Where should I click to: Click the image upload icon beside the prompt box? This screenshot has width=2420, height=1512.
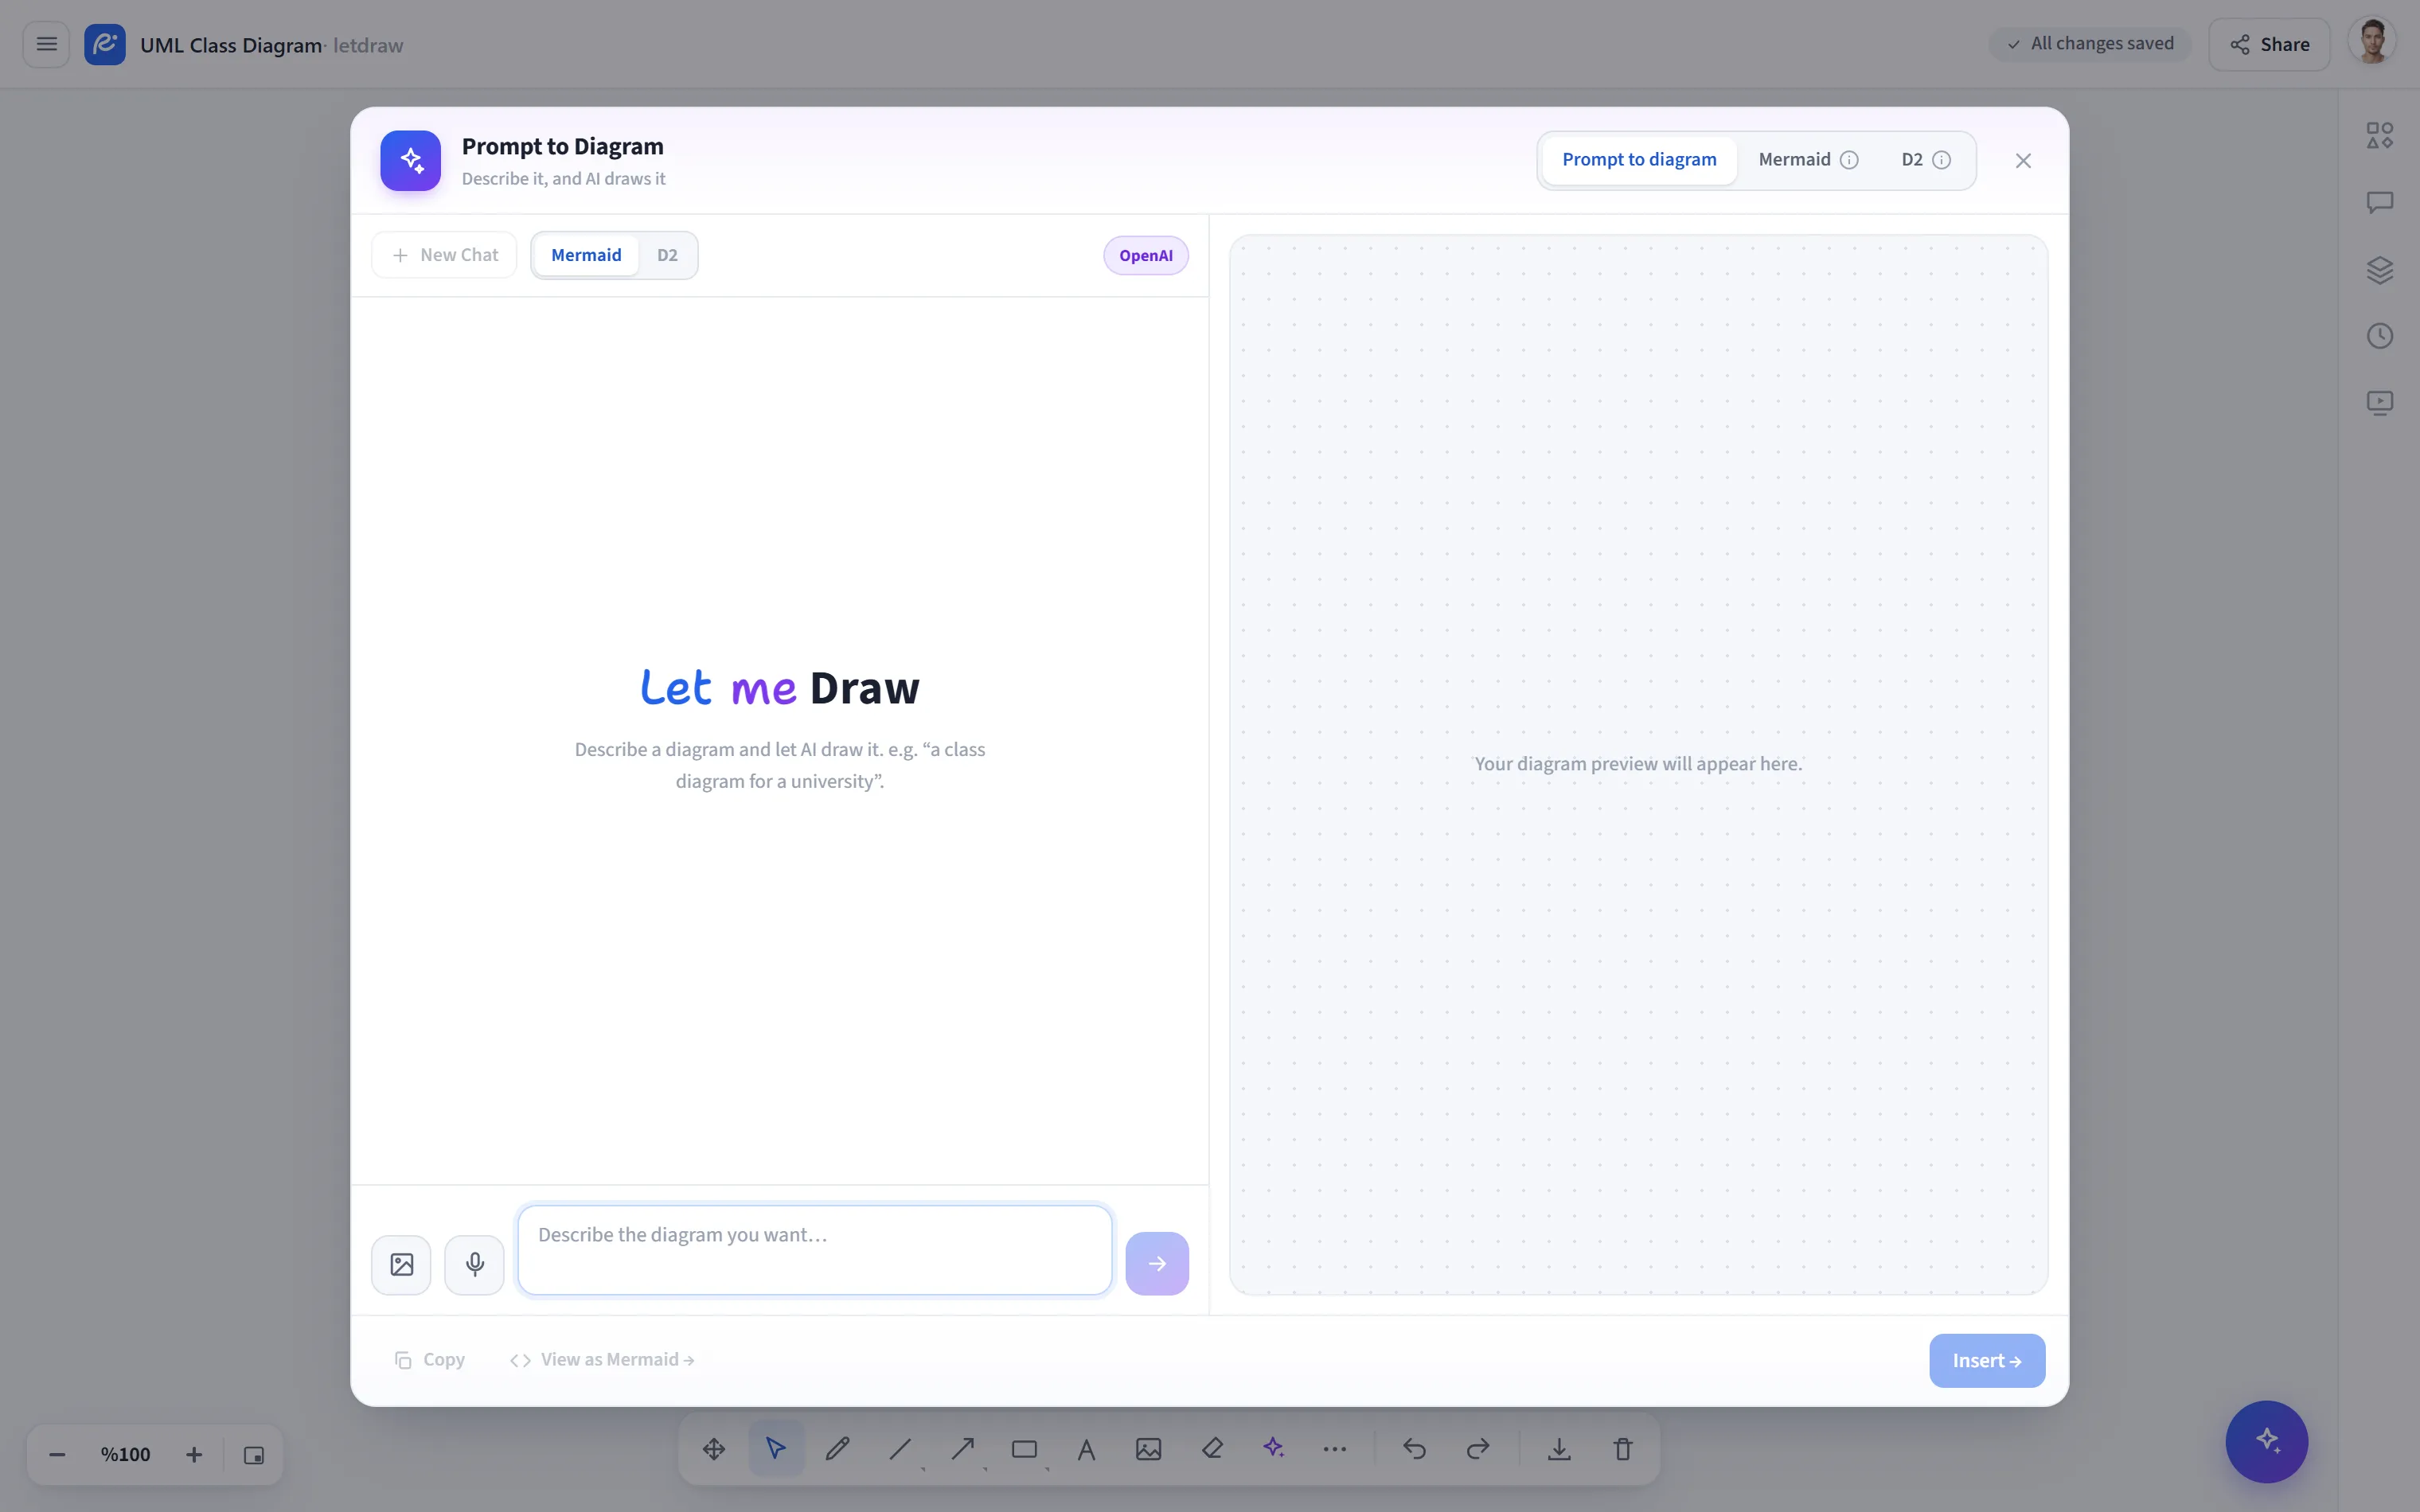(x=401, y=1264)
